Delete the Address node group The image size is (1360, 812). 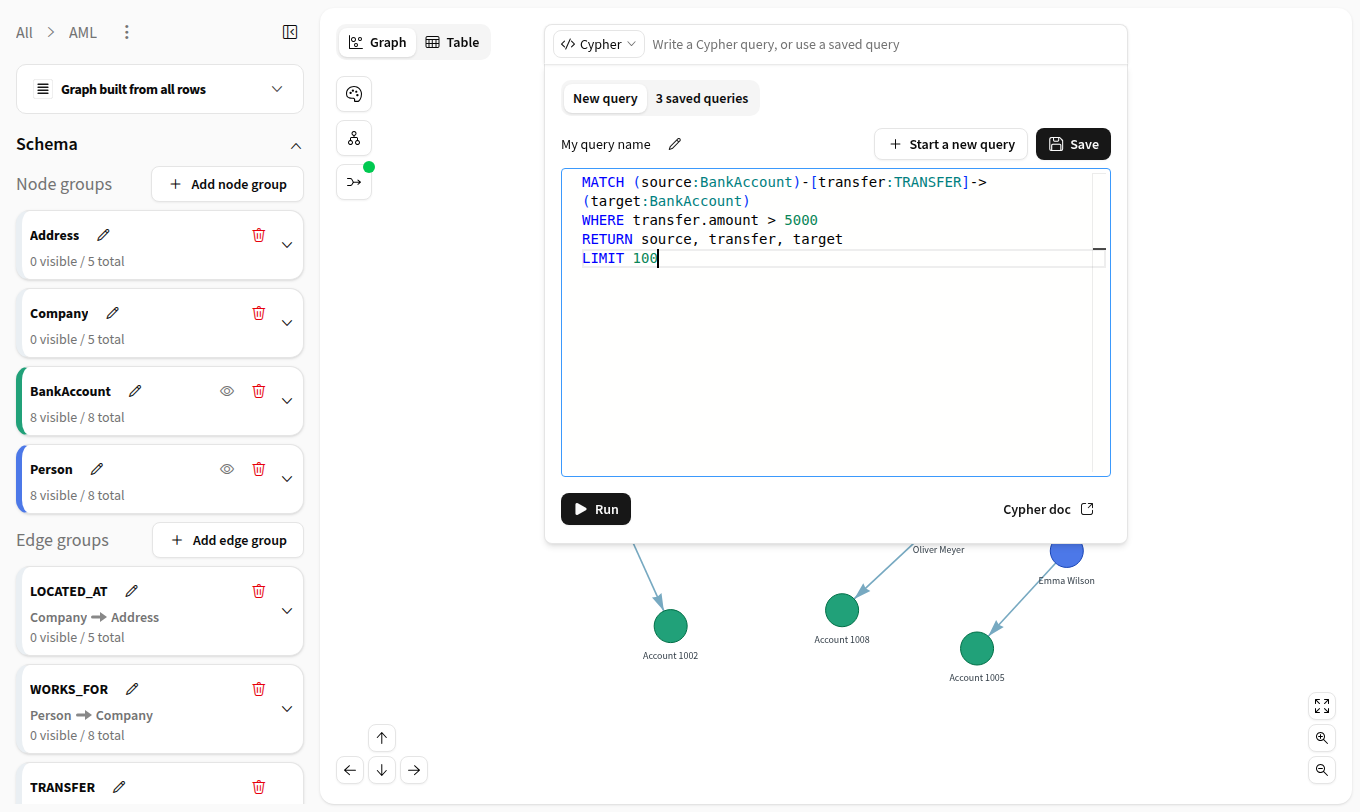(259, 235)
